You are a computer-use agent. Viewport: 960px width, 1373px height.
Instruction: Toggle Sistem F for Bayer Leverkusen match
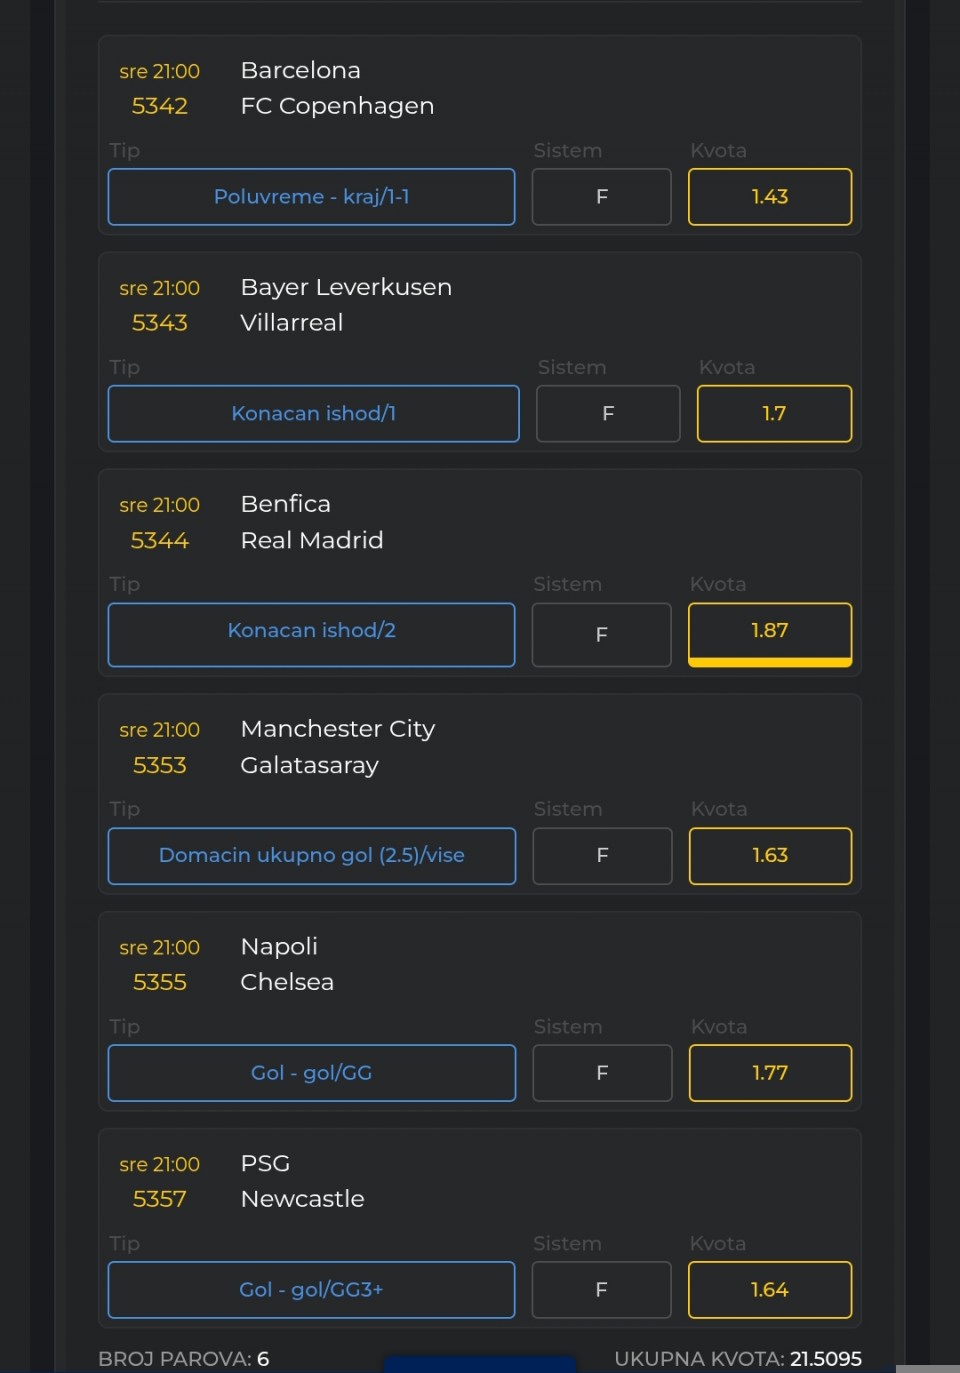tap(608, 414)
